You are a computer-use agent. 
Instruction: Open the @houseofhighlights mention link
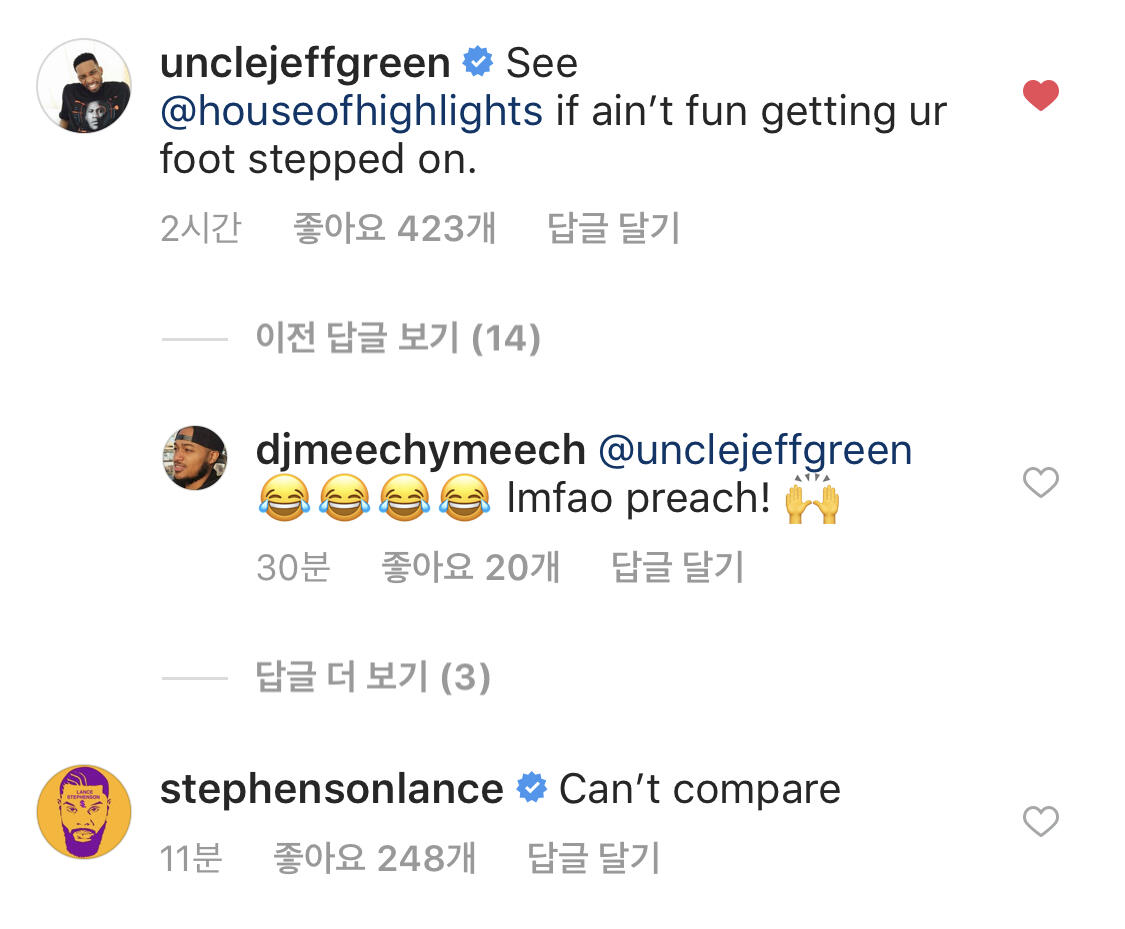351,111
